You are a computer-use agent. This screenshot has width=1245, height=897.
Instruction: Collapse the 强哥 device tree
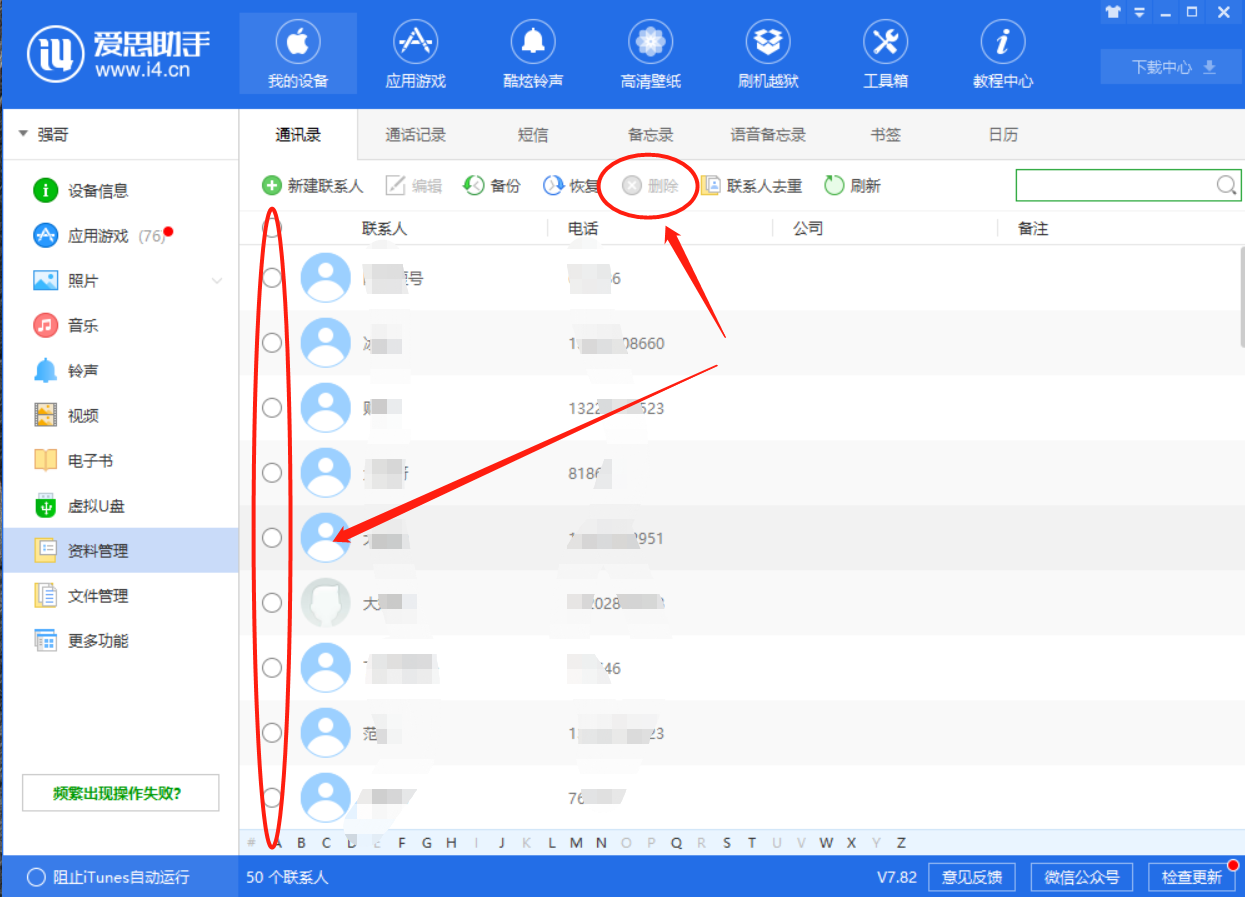click(x=23, y=134)
